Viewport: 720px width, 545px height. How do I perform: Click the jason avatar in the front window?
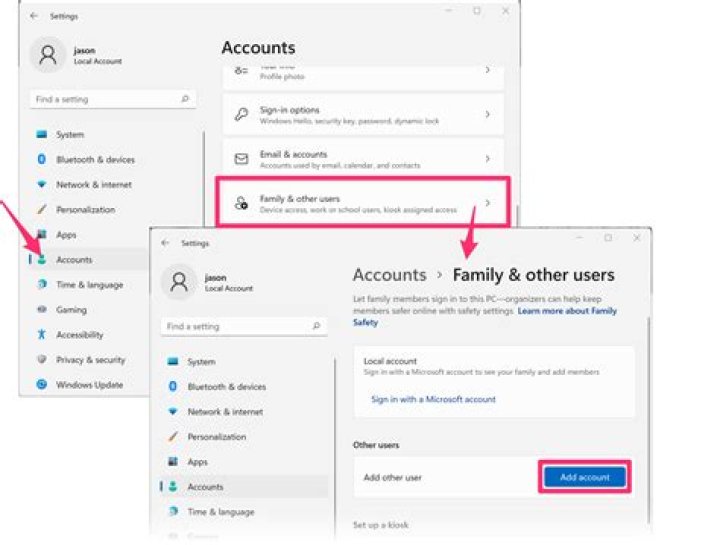[180, 283]
